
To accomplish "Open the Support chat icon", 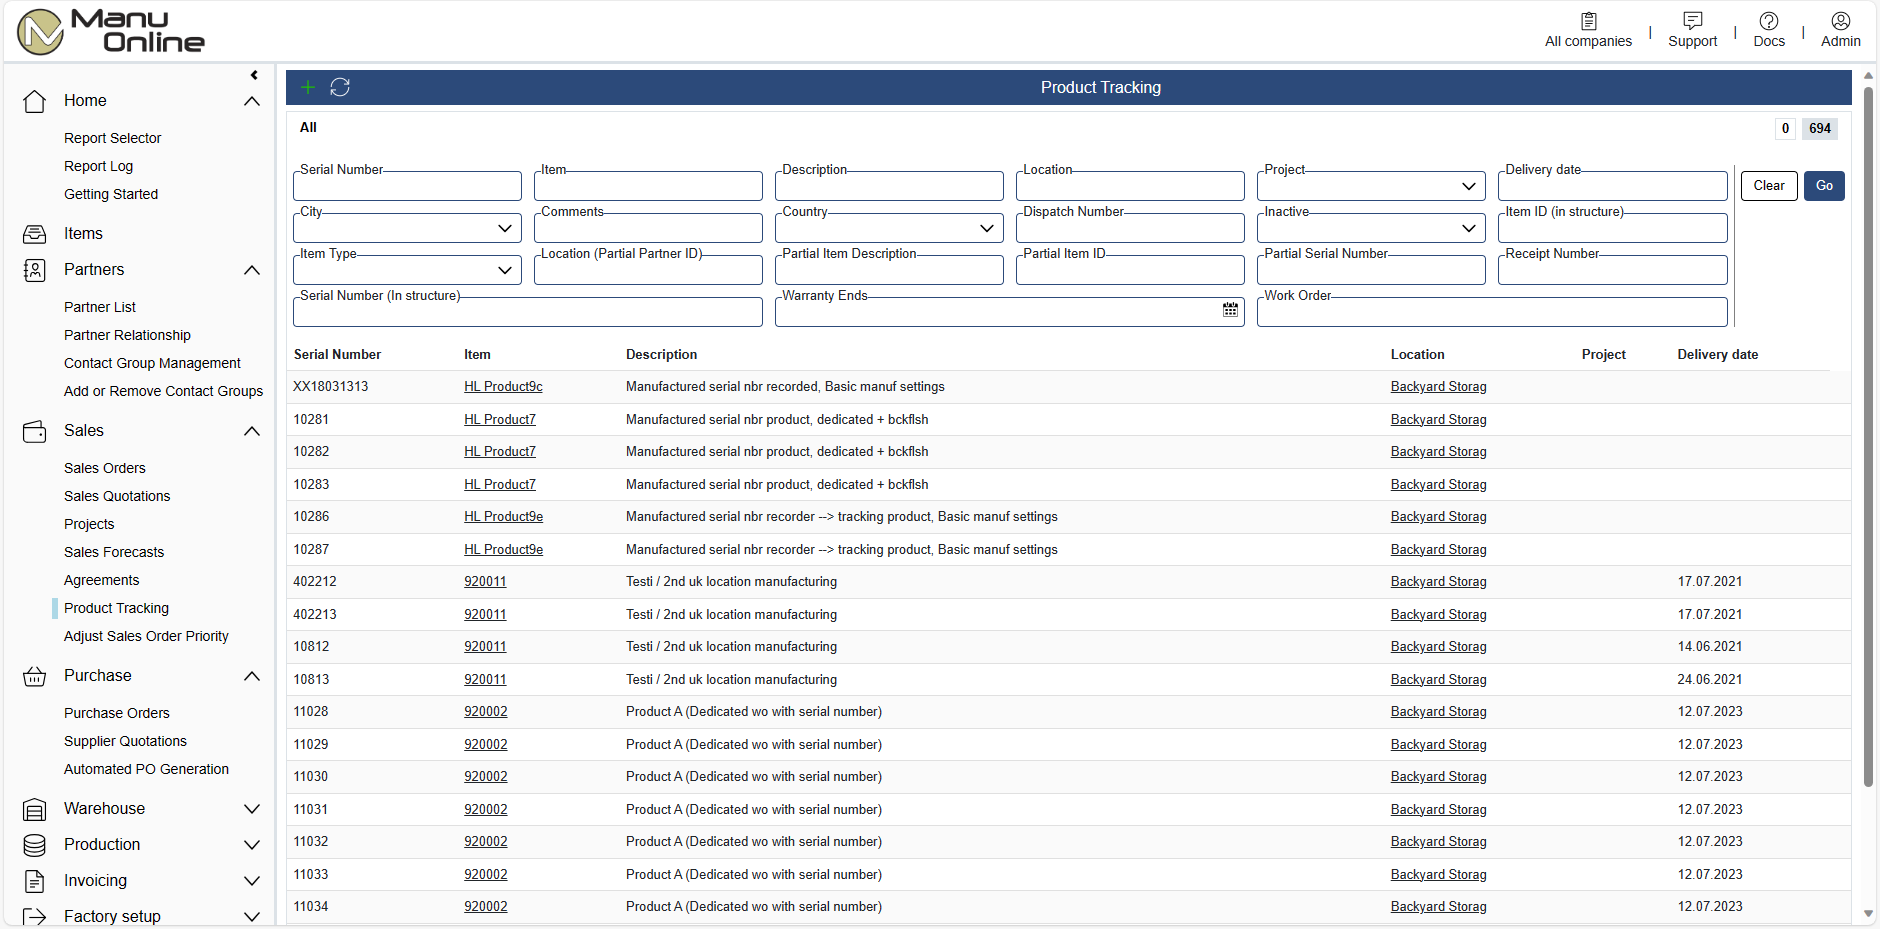I will (x=1692, y=21).
